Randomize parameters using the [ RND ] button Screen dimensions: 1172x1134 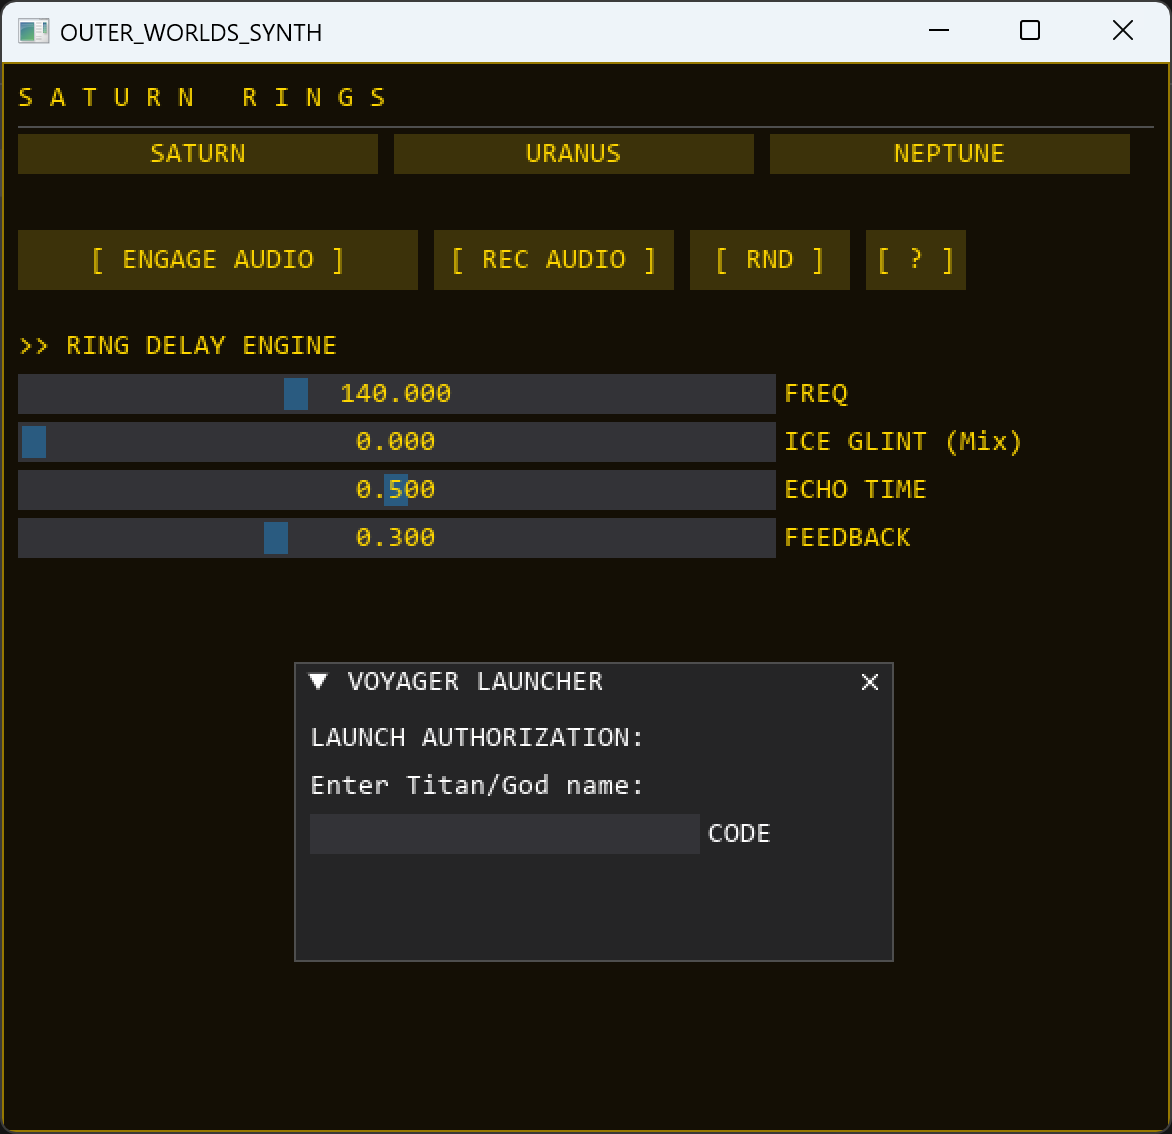[x=769, y=259]
